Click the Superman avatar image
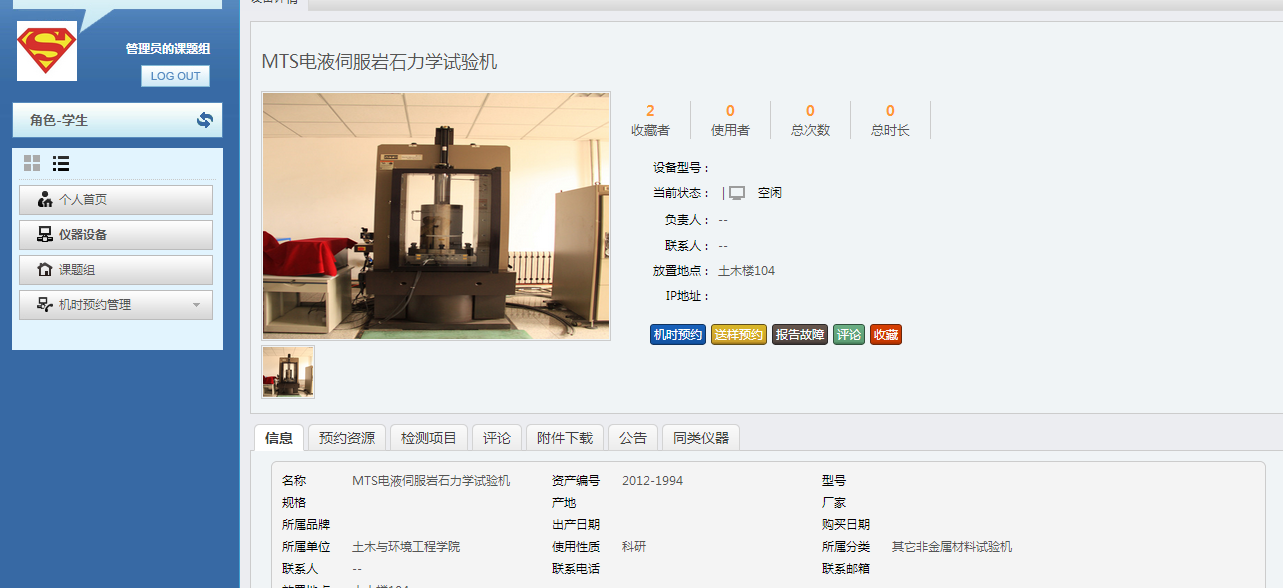The image size is (1283, 588). click(47, 51)
